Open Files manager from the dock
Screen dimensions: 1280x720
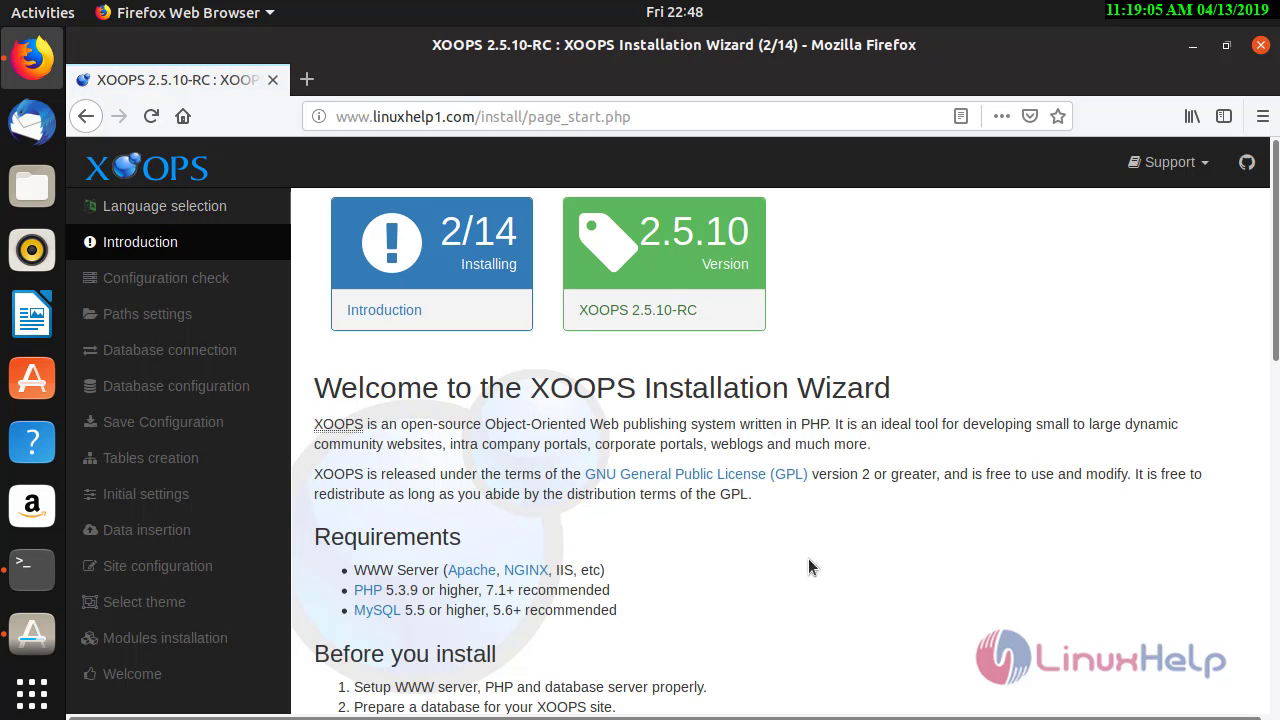pos(32,187)
